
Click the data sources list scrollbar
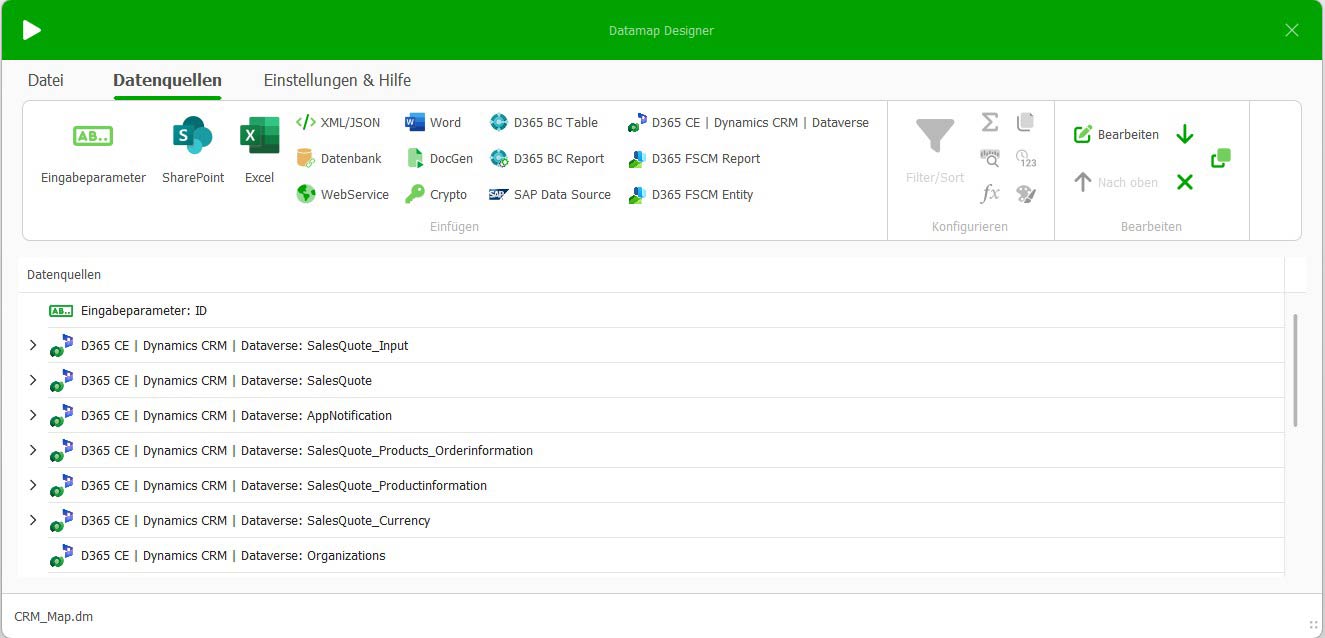[x=1295, y=370]
